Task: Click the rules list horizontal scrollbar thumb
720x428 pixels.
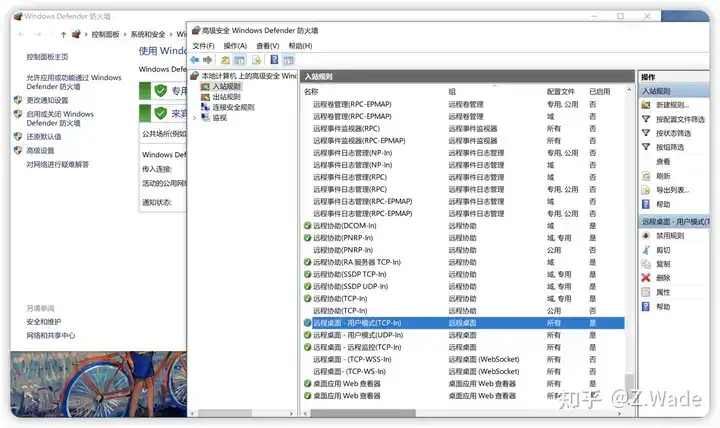Action: click(363, 413)
